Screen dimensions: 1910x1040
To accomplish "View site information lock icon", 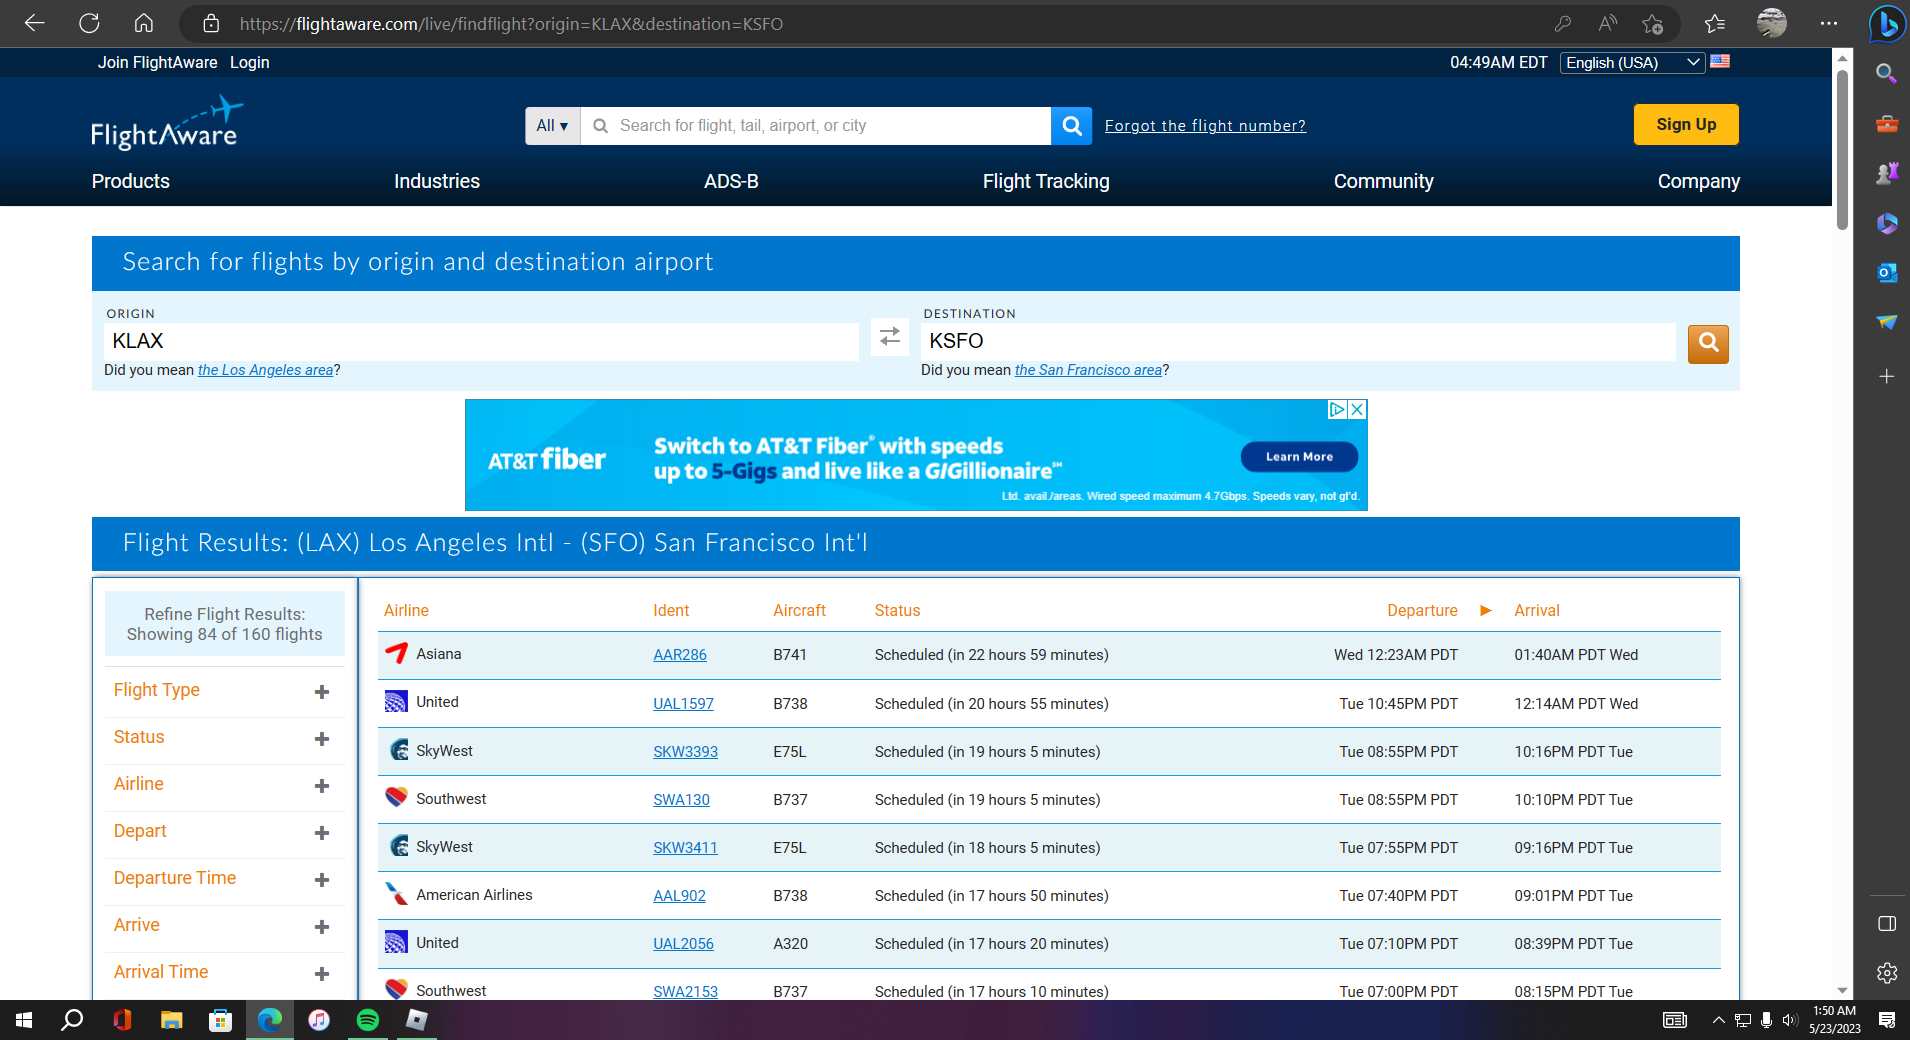I will click(210, 23).
